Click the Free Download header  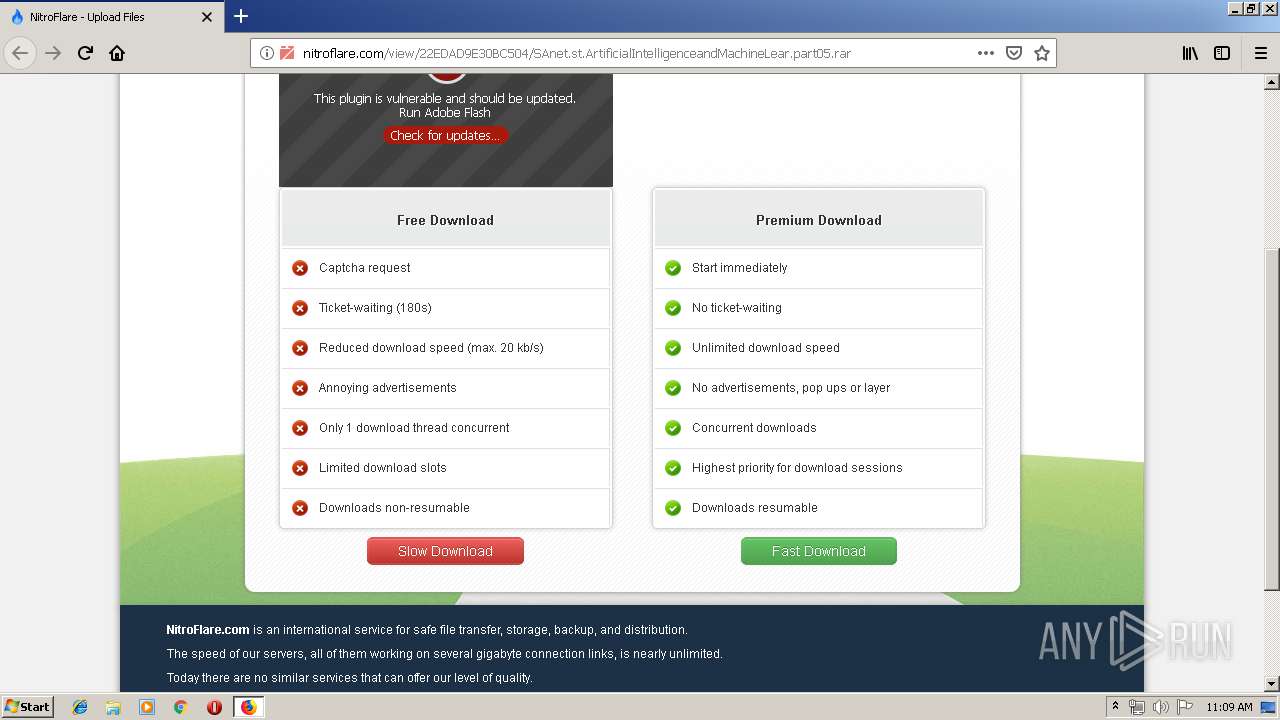pyautogui.click(x=445, y=220)
